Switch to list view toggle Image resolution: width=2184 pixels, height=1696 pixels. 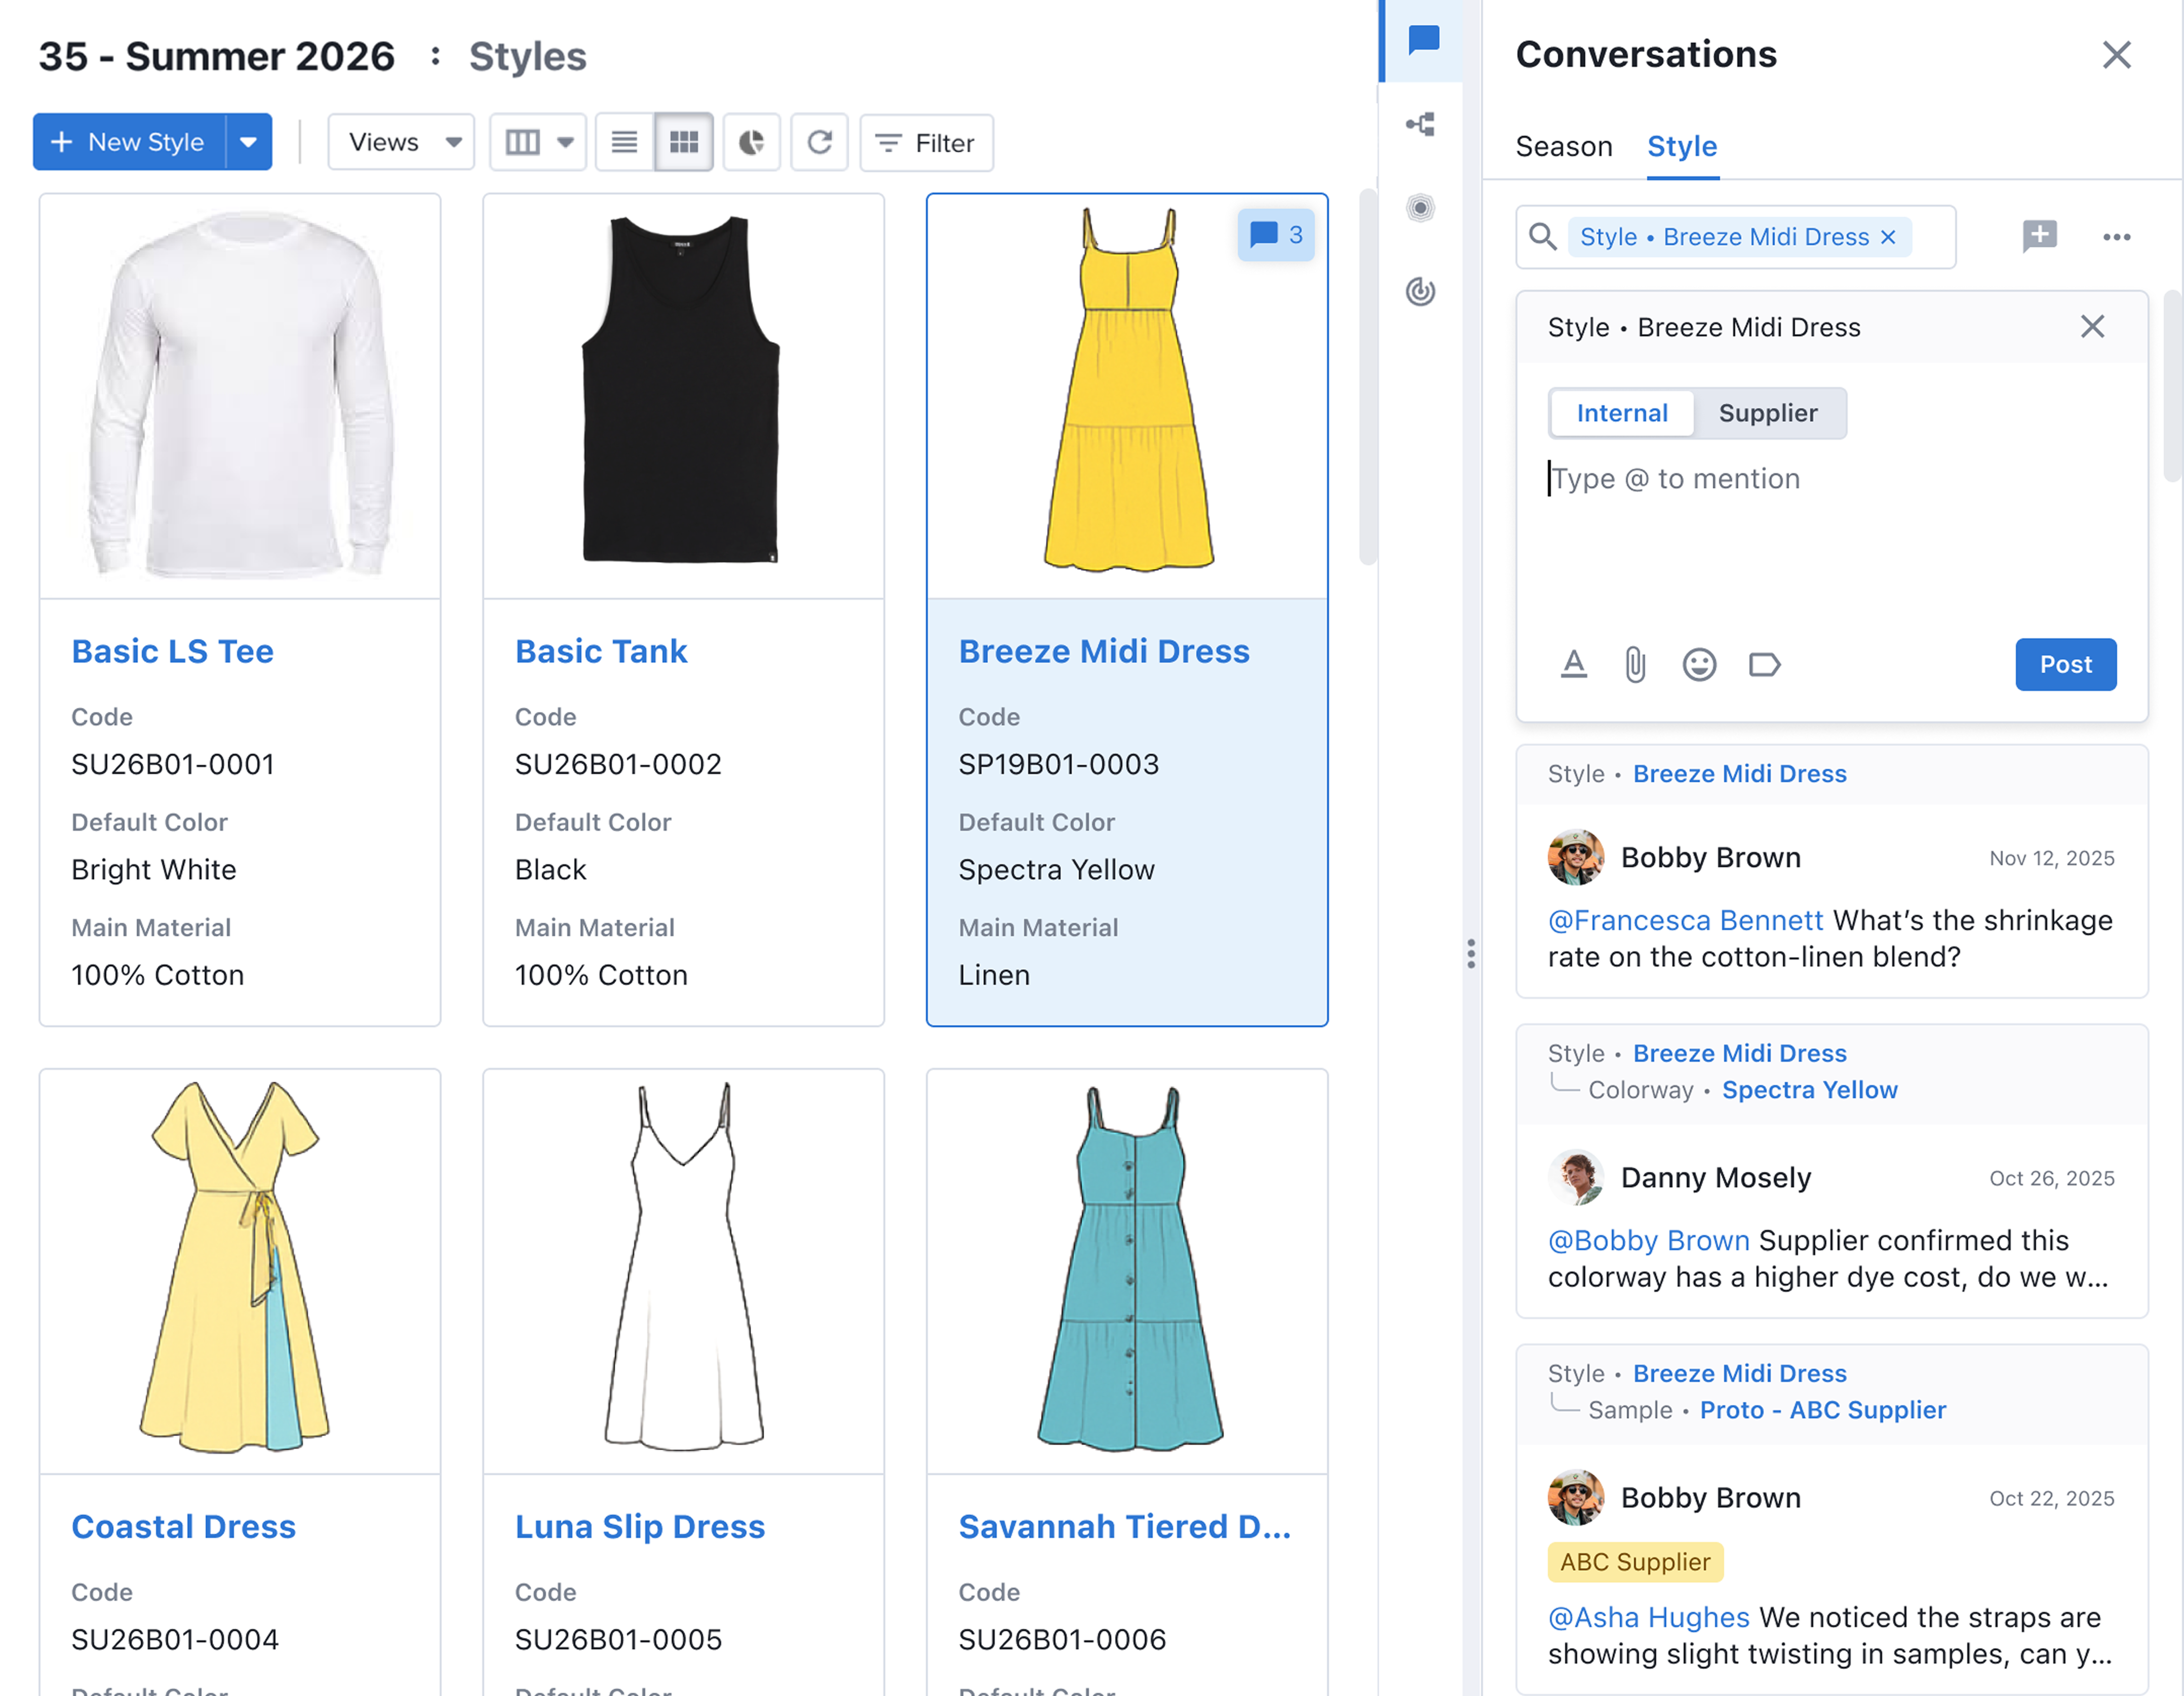[x=624, y=143]
